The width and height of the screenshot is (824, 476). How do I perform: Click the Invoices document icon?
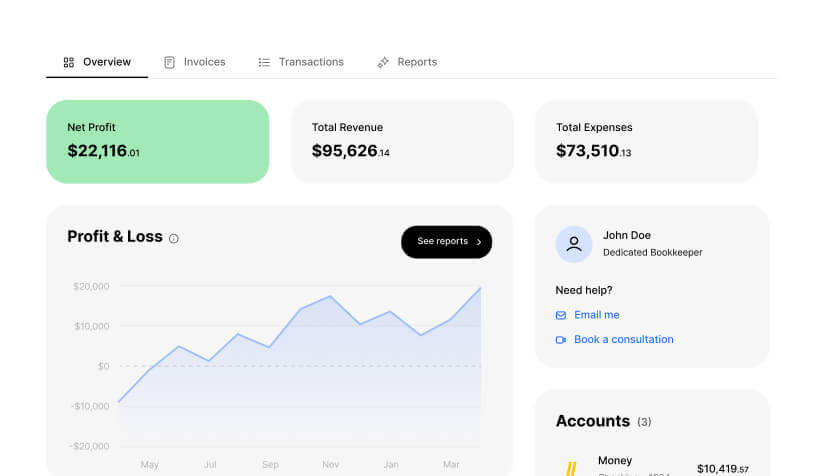point(169,63)
